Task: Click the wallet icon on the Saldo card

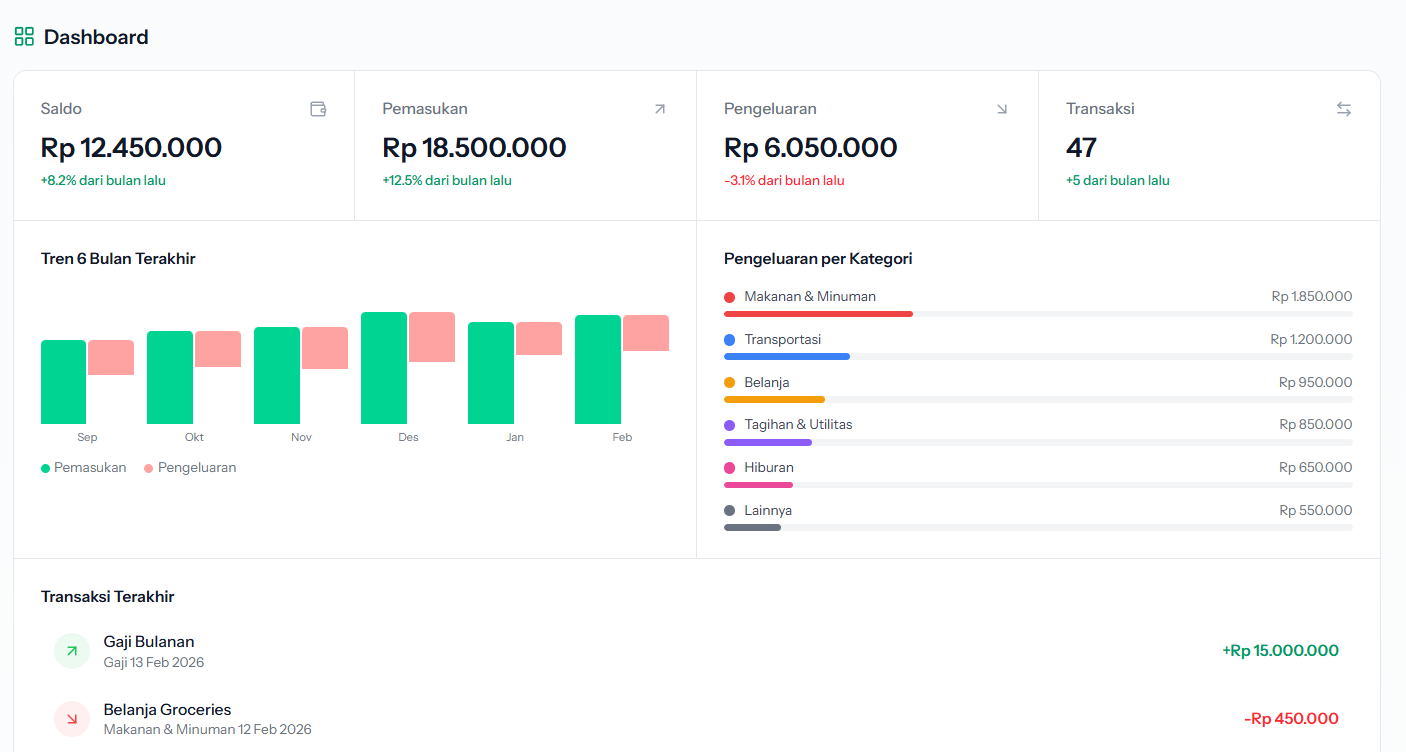Action: [318, 109]
